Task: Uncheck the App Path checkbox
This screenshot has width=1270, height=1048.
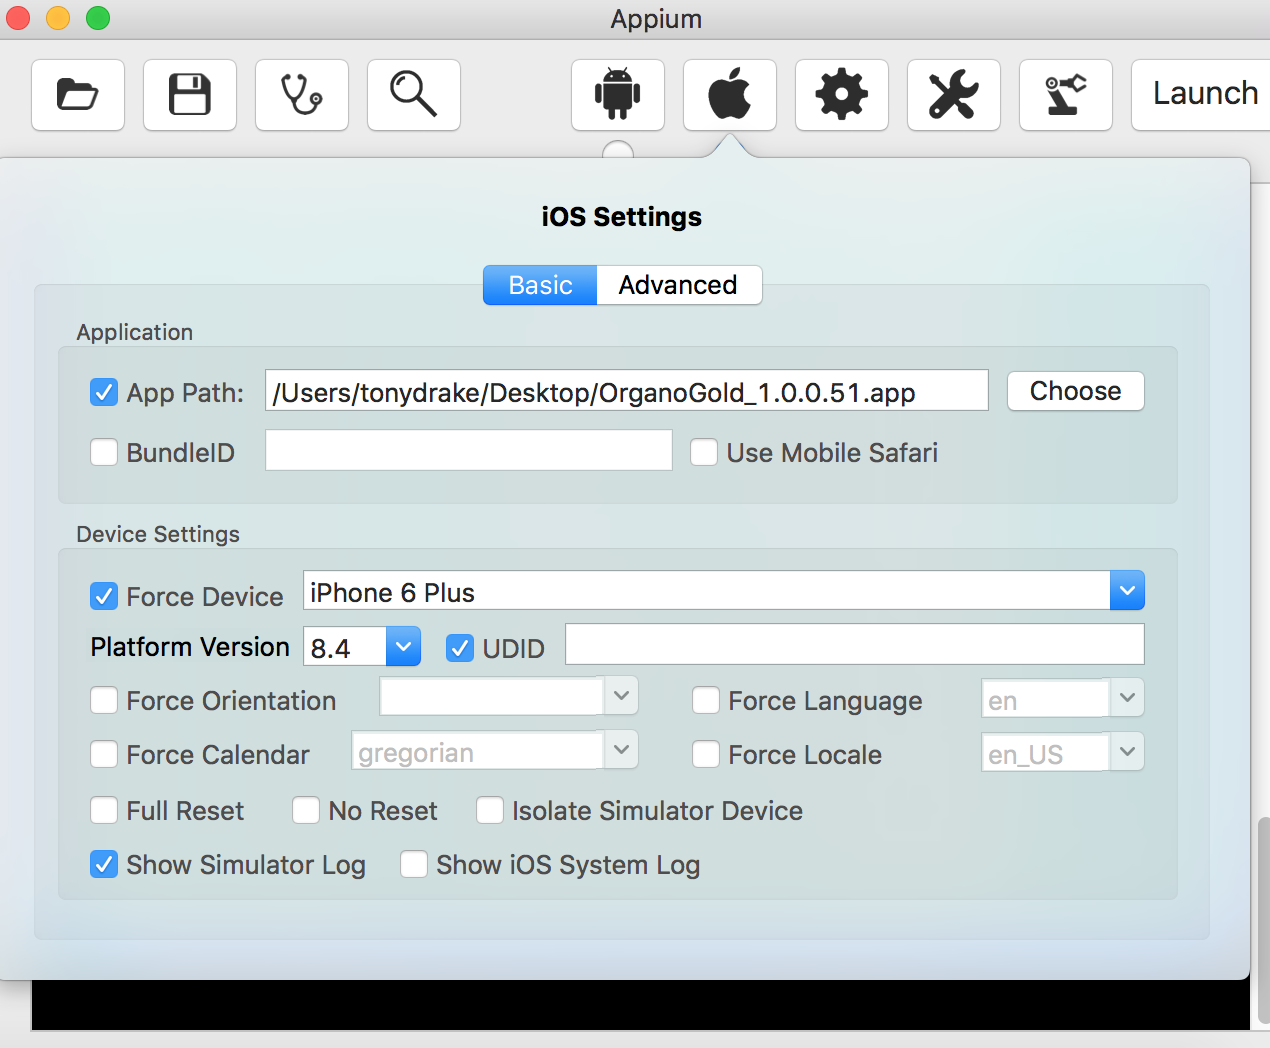Action: [x=104, y=392]
